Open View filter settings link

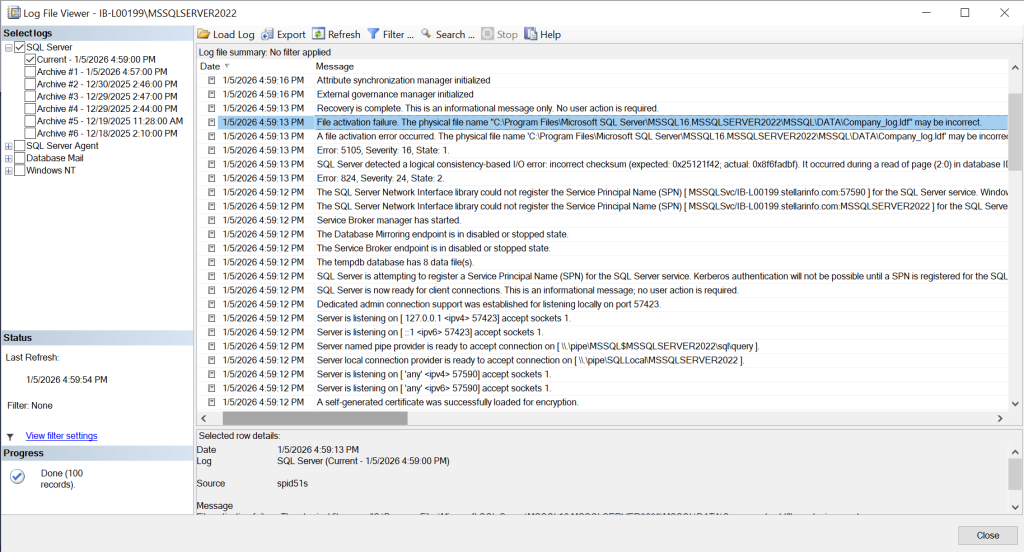pos(61,436)
